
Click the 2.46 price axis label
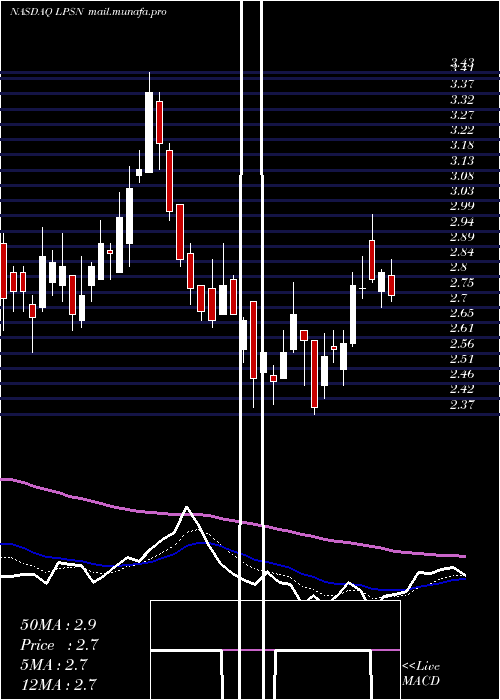[x=462, y=374]
